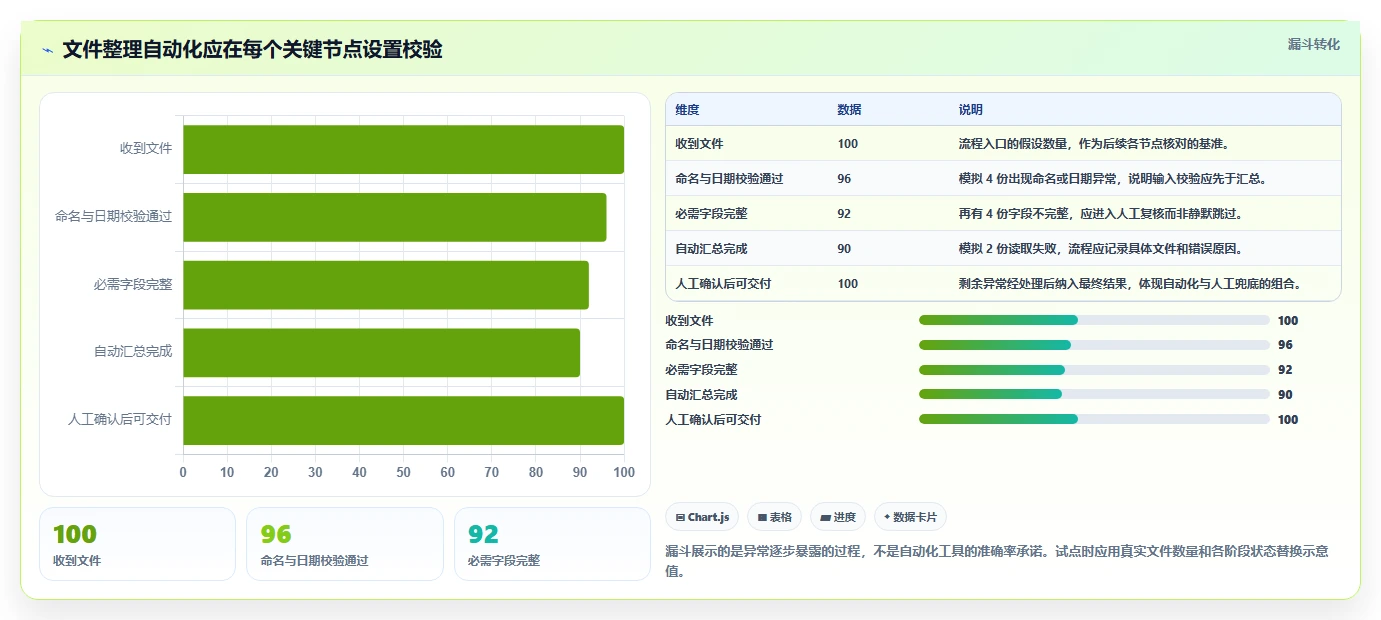Click the chart axis label 人工确认后可交付
Screen dimensions: 1381x620
coord(120,420)
